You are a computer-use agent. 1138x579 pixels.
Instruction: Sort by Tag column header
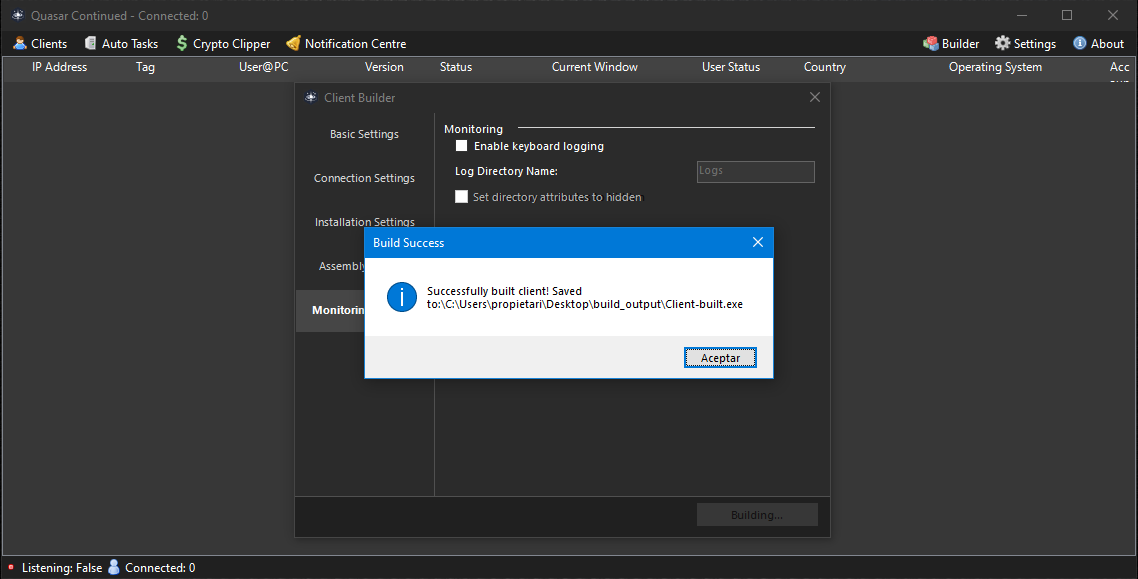click(145, 67)
